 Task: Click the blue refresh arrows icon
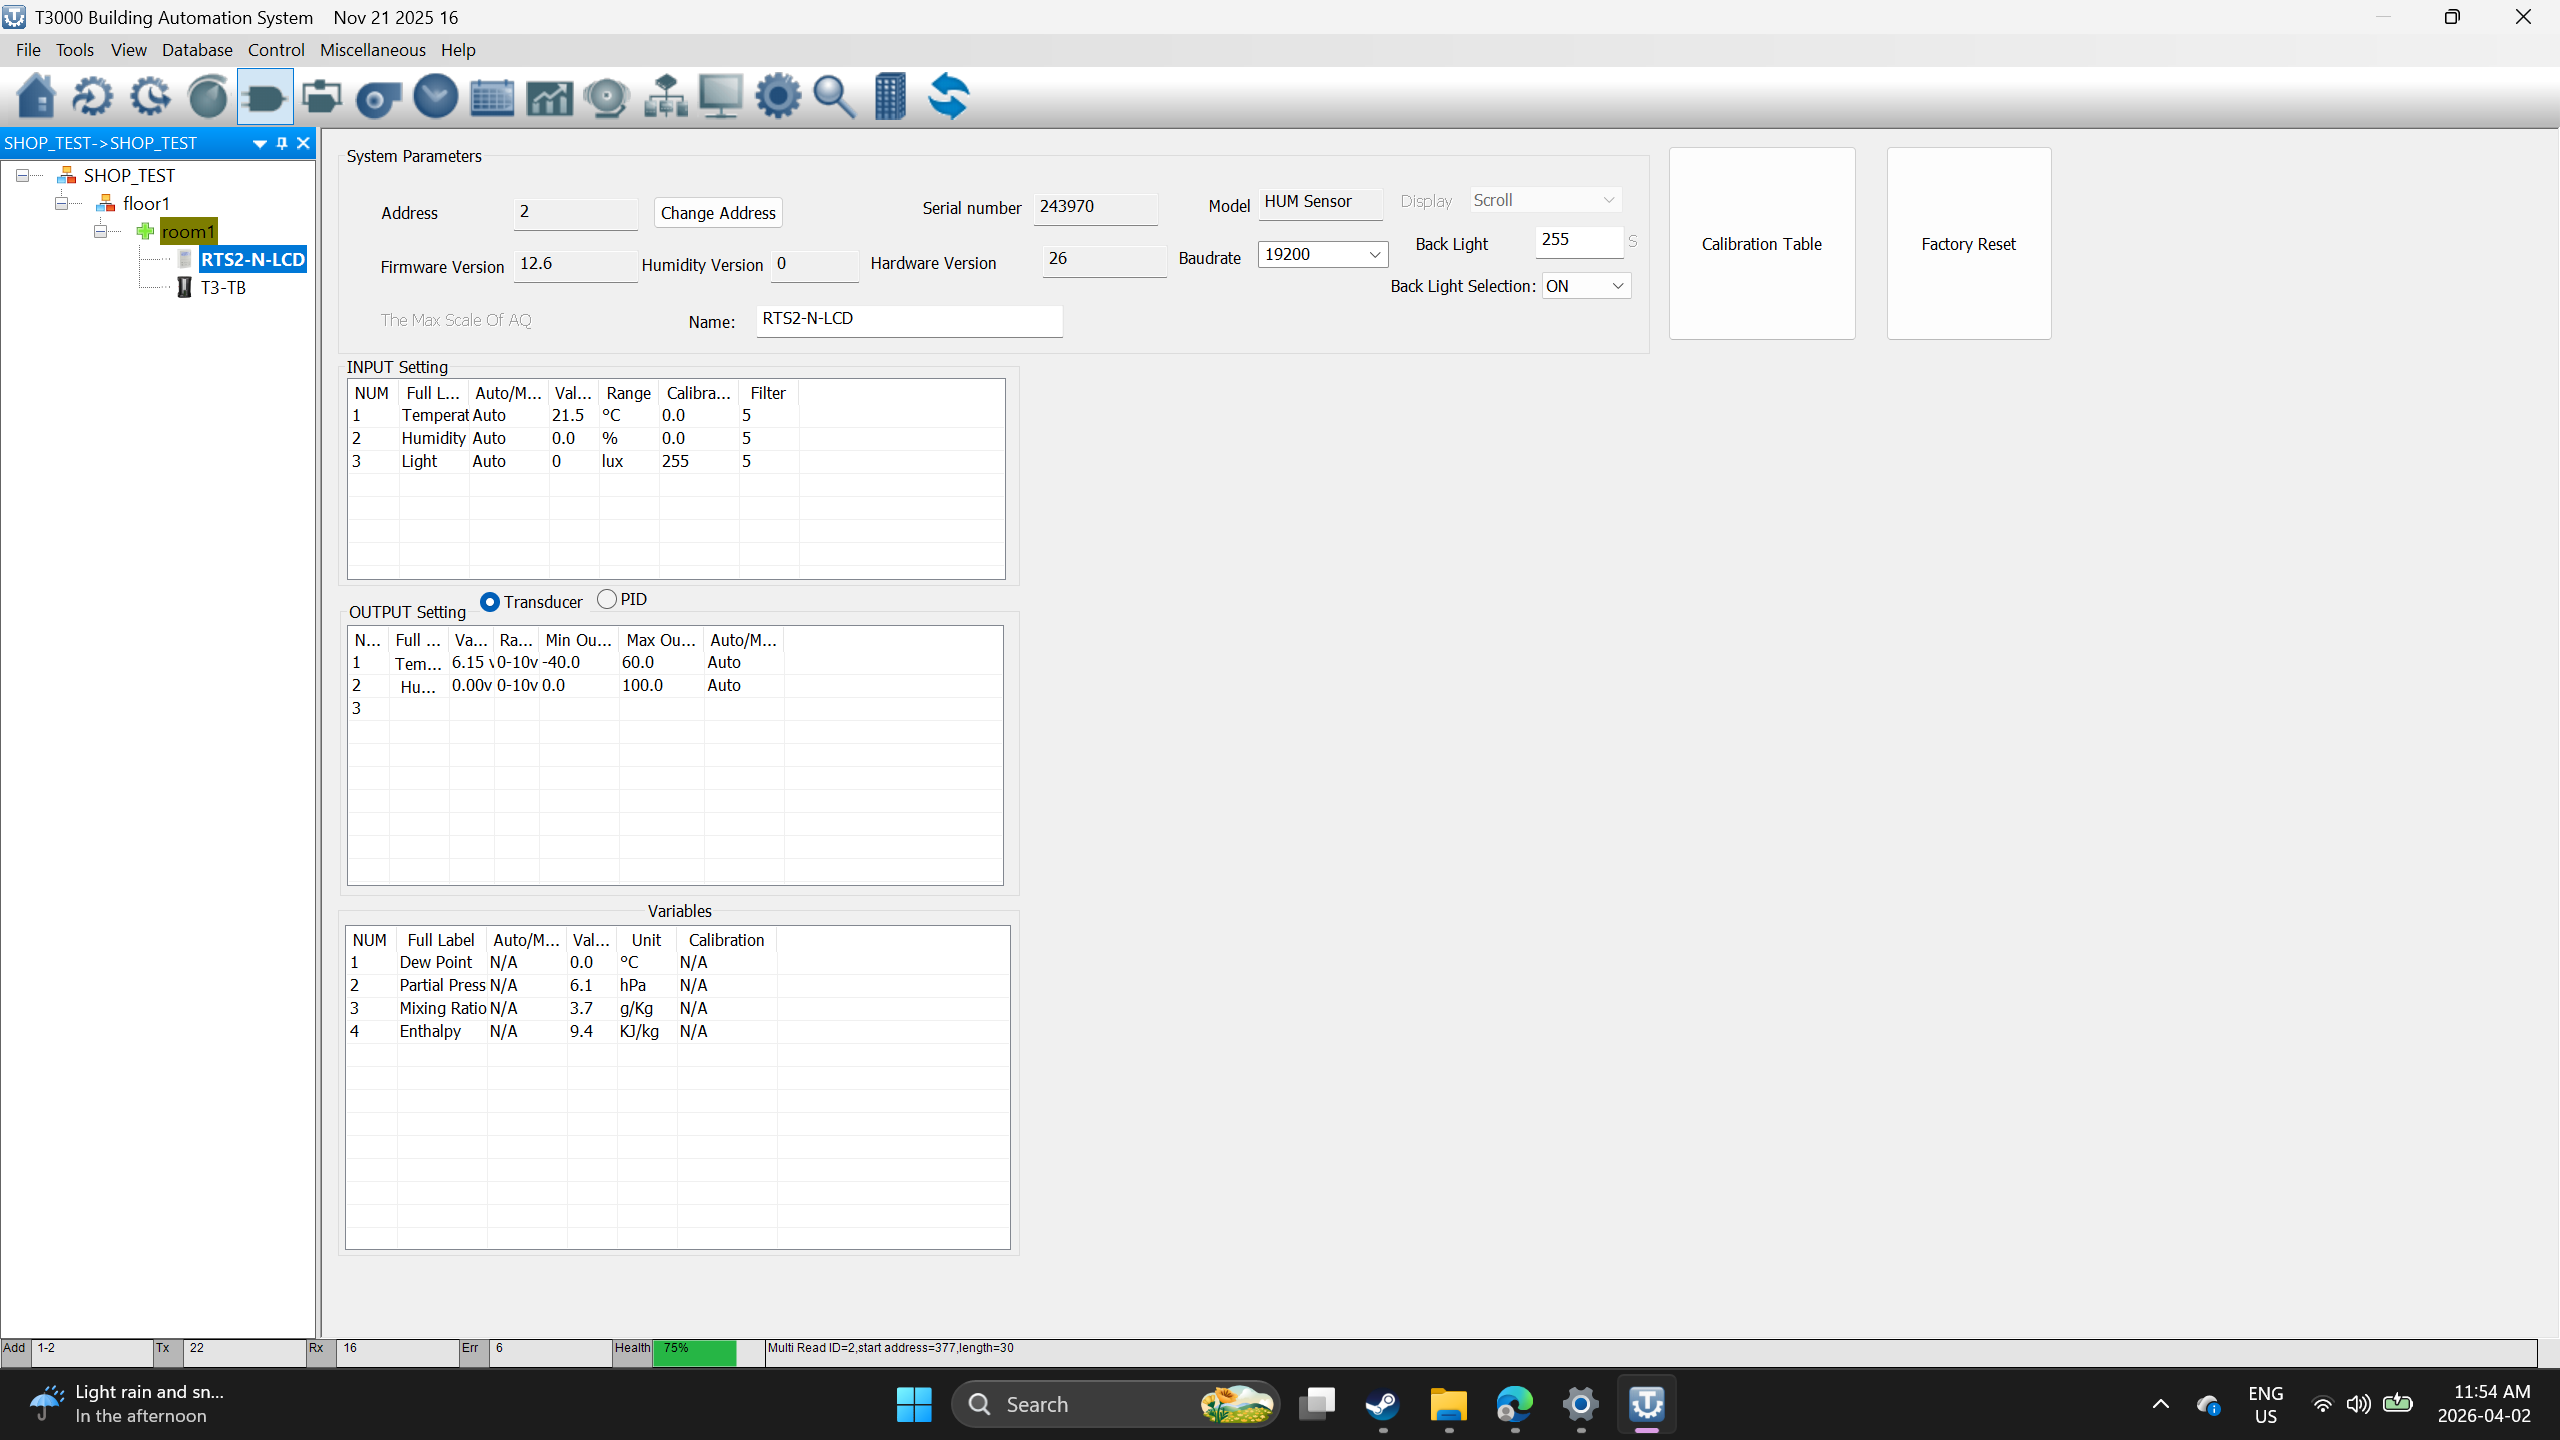(948, 97)
